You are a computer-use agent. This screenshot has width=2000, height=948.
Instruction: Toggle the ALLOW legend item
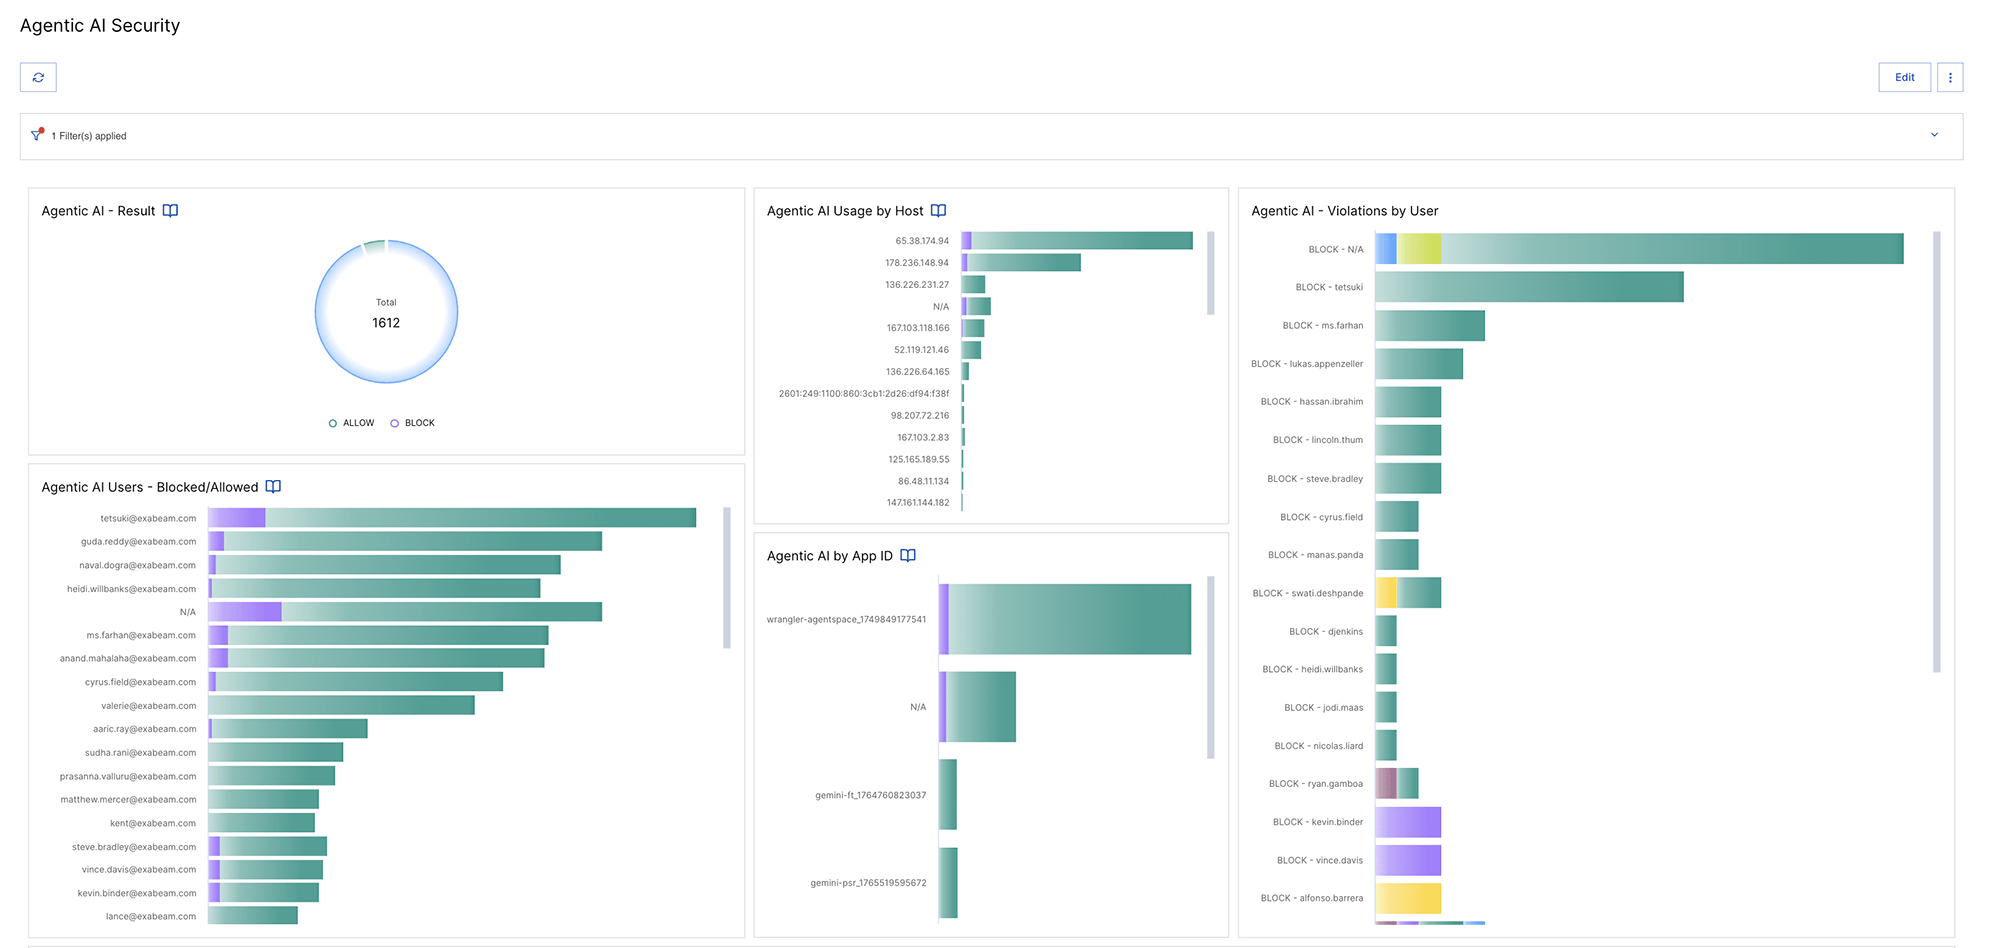(351, 423)
